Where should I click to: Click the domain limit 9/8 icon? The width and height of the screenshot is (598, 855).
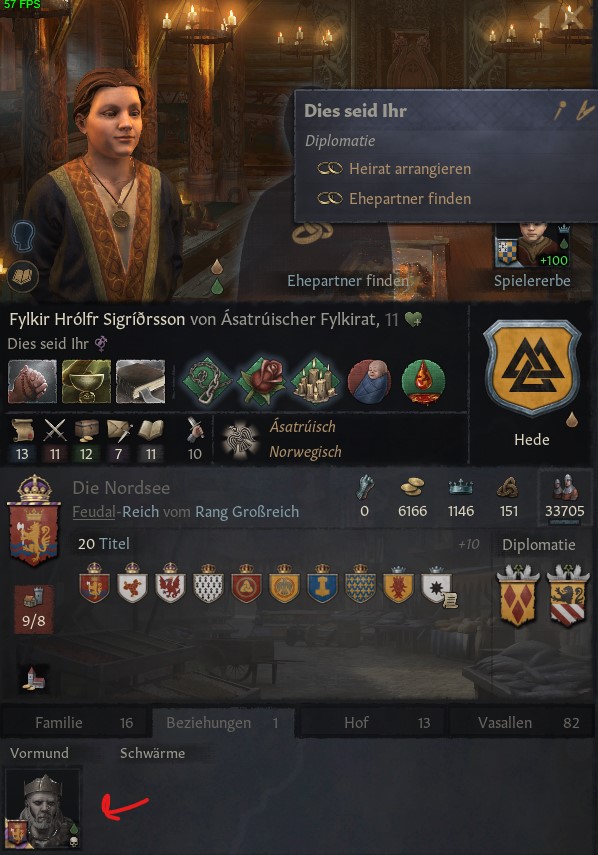pos(34,609)
